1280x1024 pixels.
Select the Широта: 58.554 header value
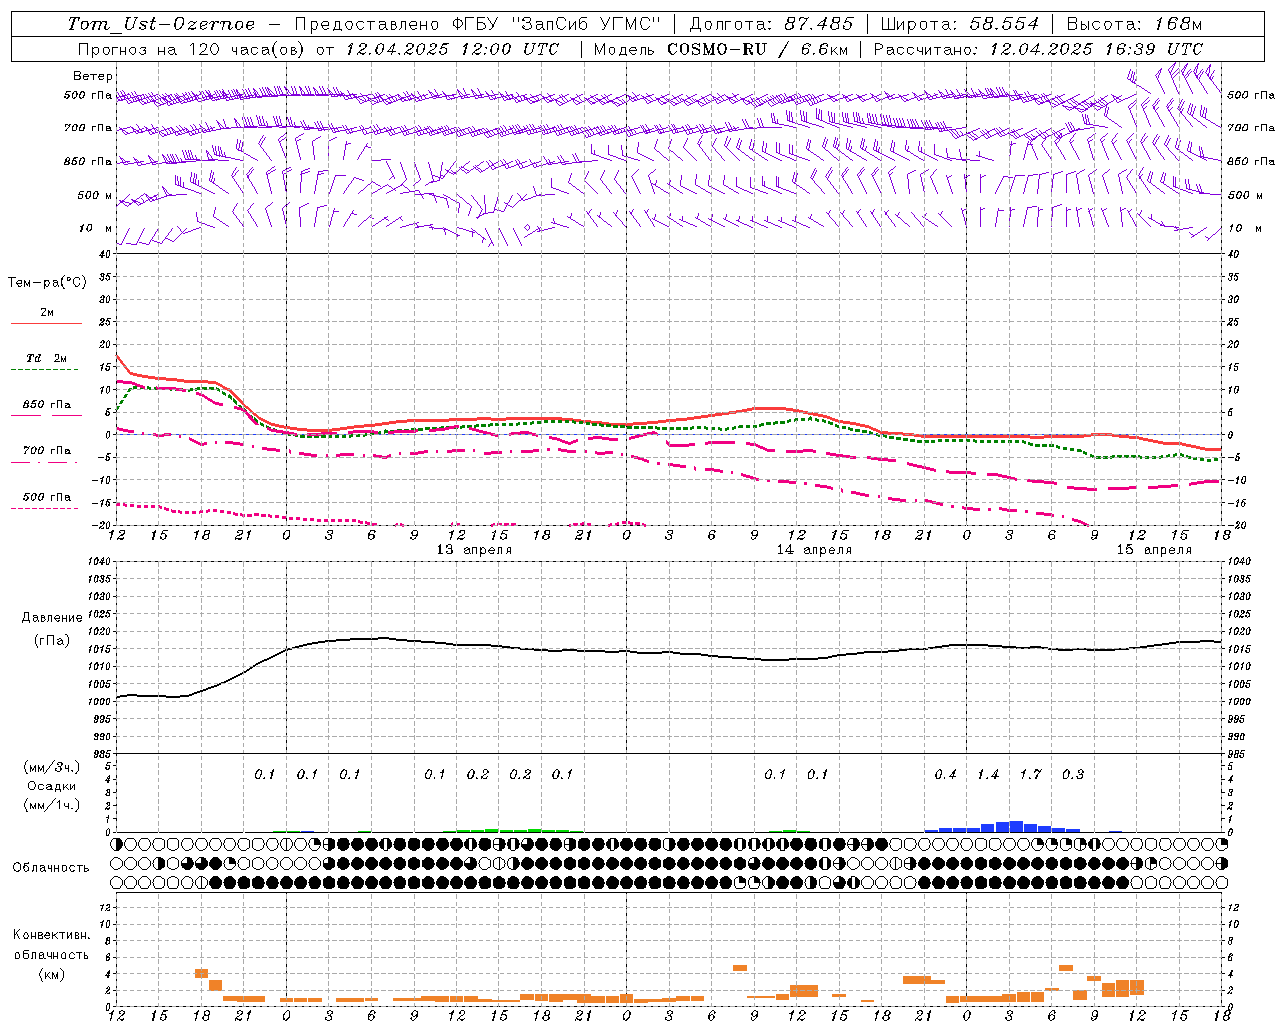960,24
